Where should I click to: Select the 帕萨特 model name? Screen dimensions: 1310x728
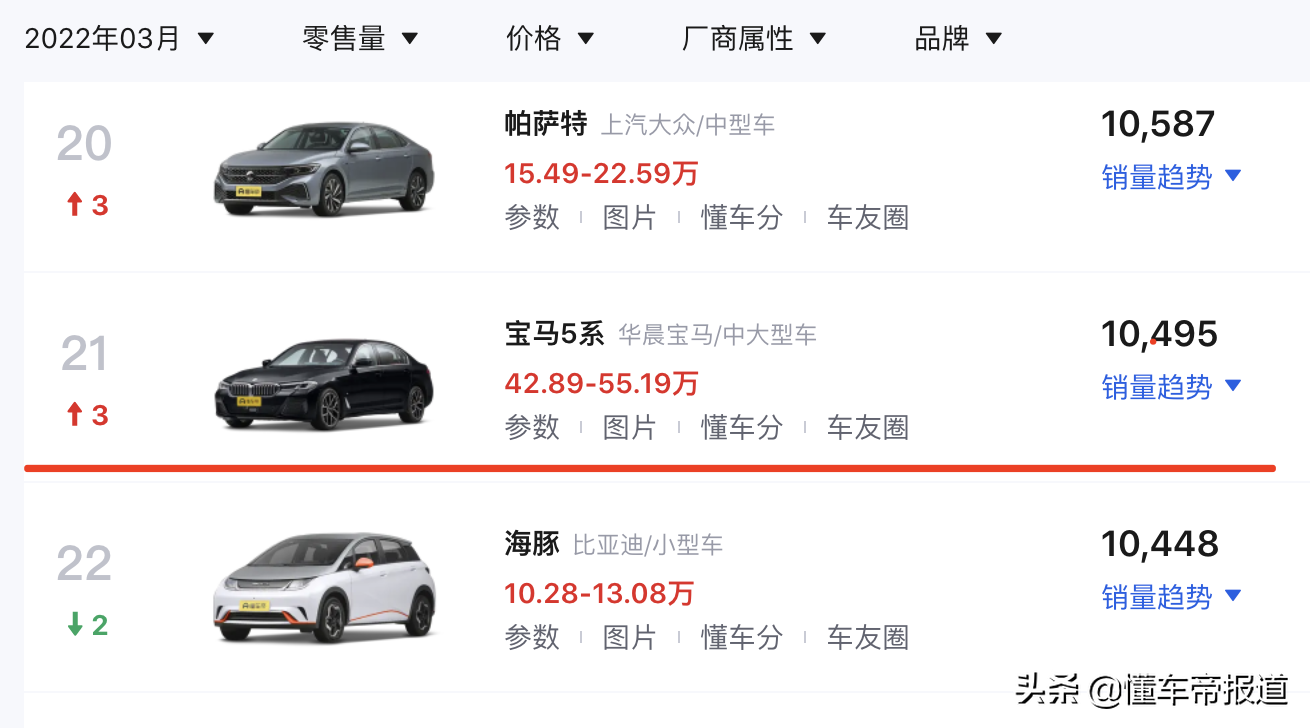click(546, 124)
